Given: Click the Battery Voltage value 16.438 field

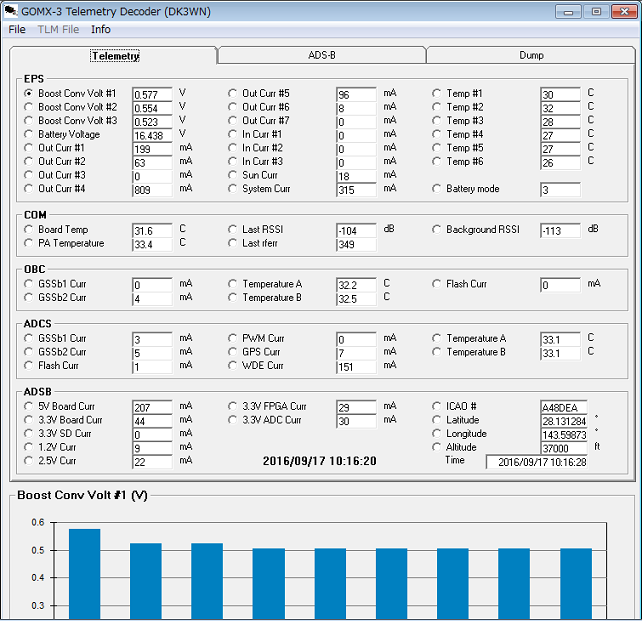Looking at the screenshot, I should 152,135.
